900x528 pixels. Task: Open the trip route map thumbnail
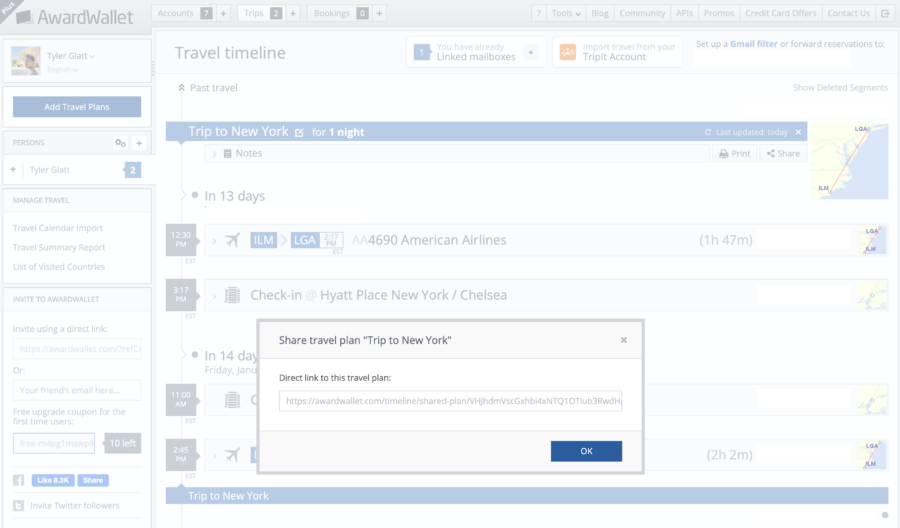(849, 161)
